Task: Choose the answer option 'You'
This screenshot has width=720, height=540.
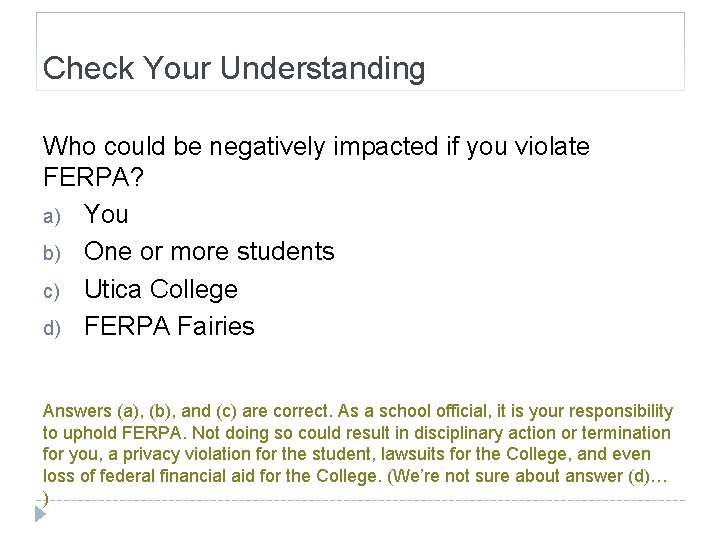Action: 106,214
